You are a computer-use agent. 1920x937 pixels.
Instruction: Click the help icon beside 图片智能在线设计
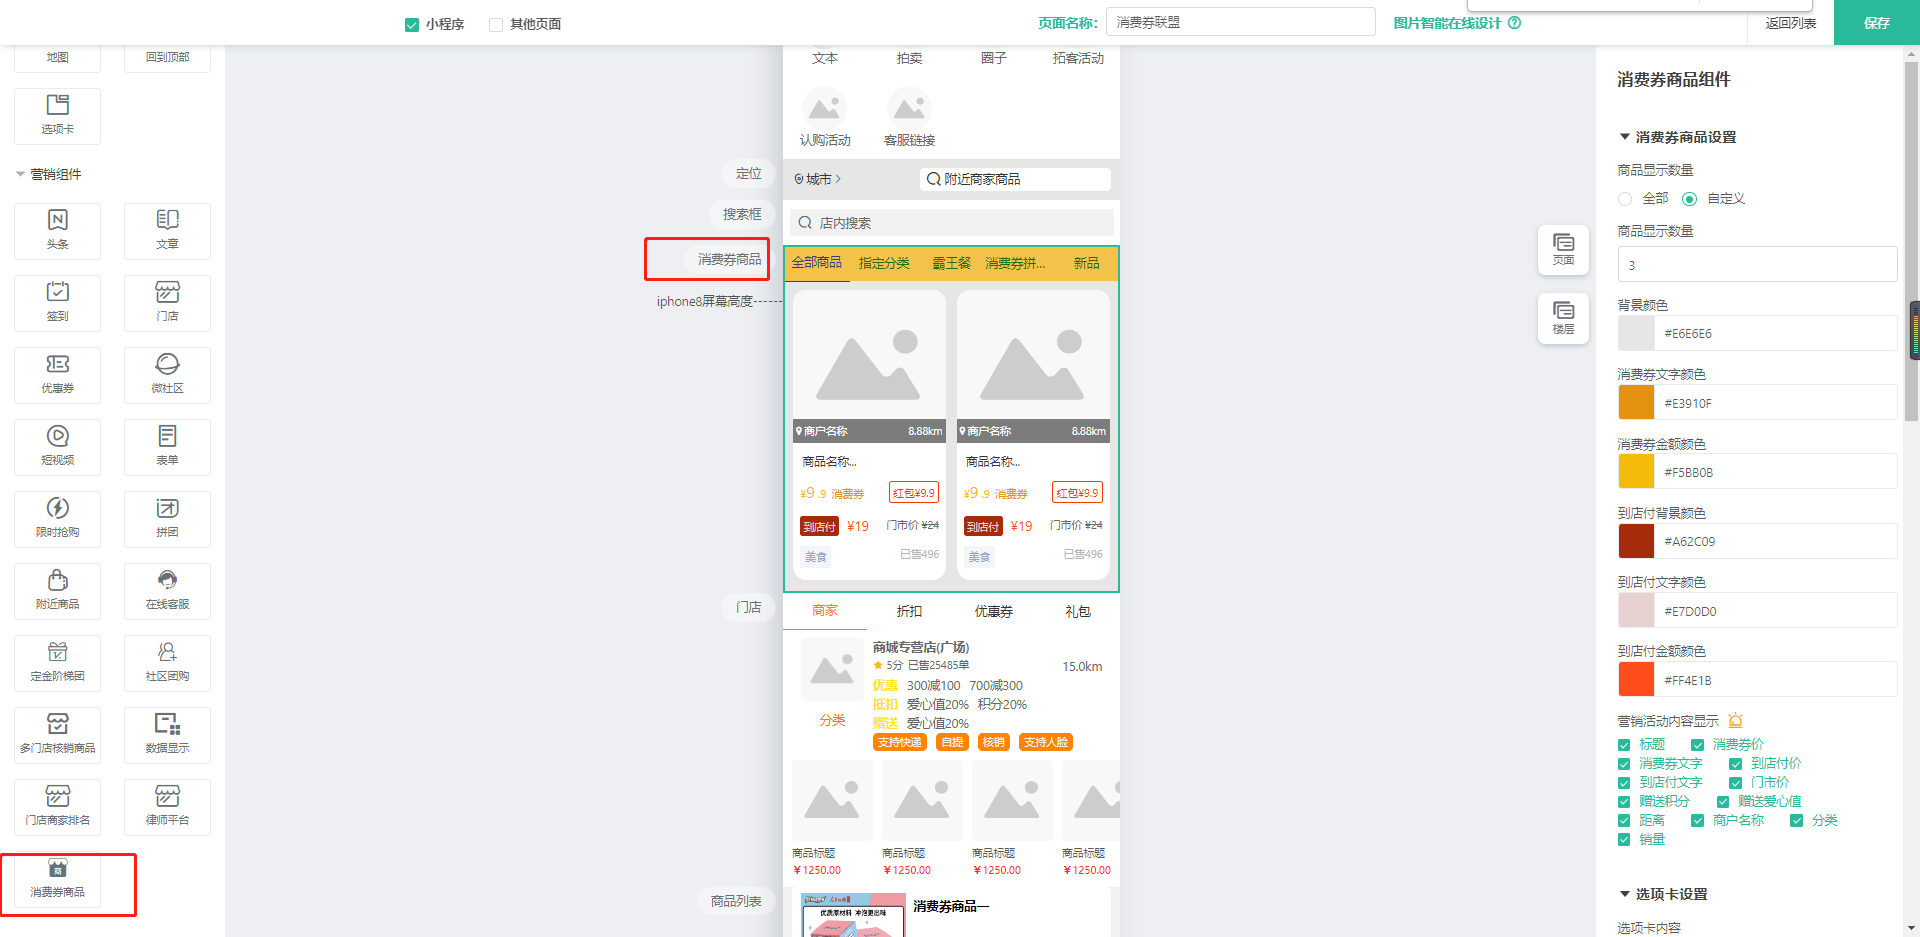tap(1515, 23)
